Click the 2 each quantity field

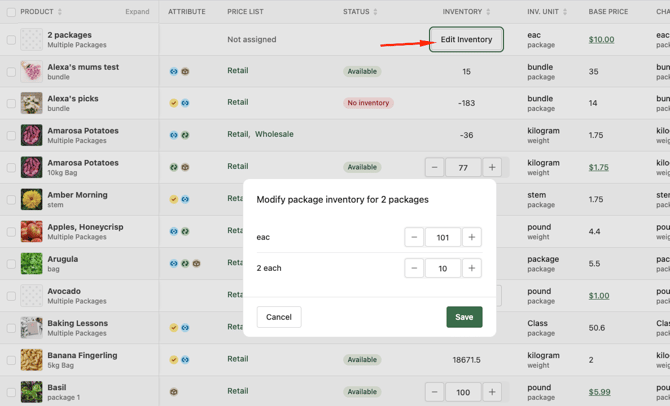click(x=443, y=268)
